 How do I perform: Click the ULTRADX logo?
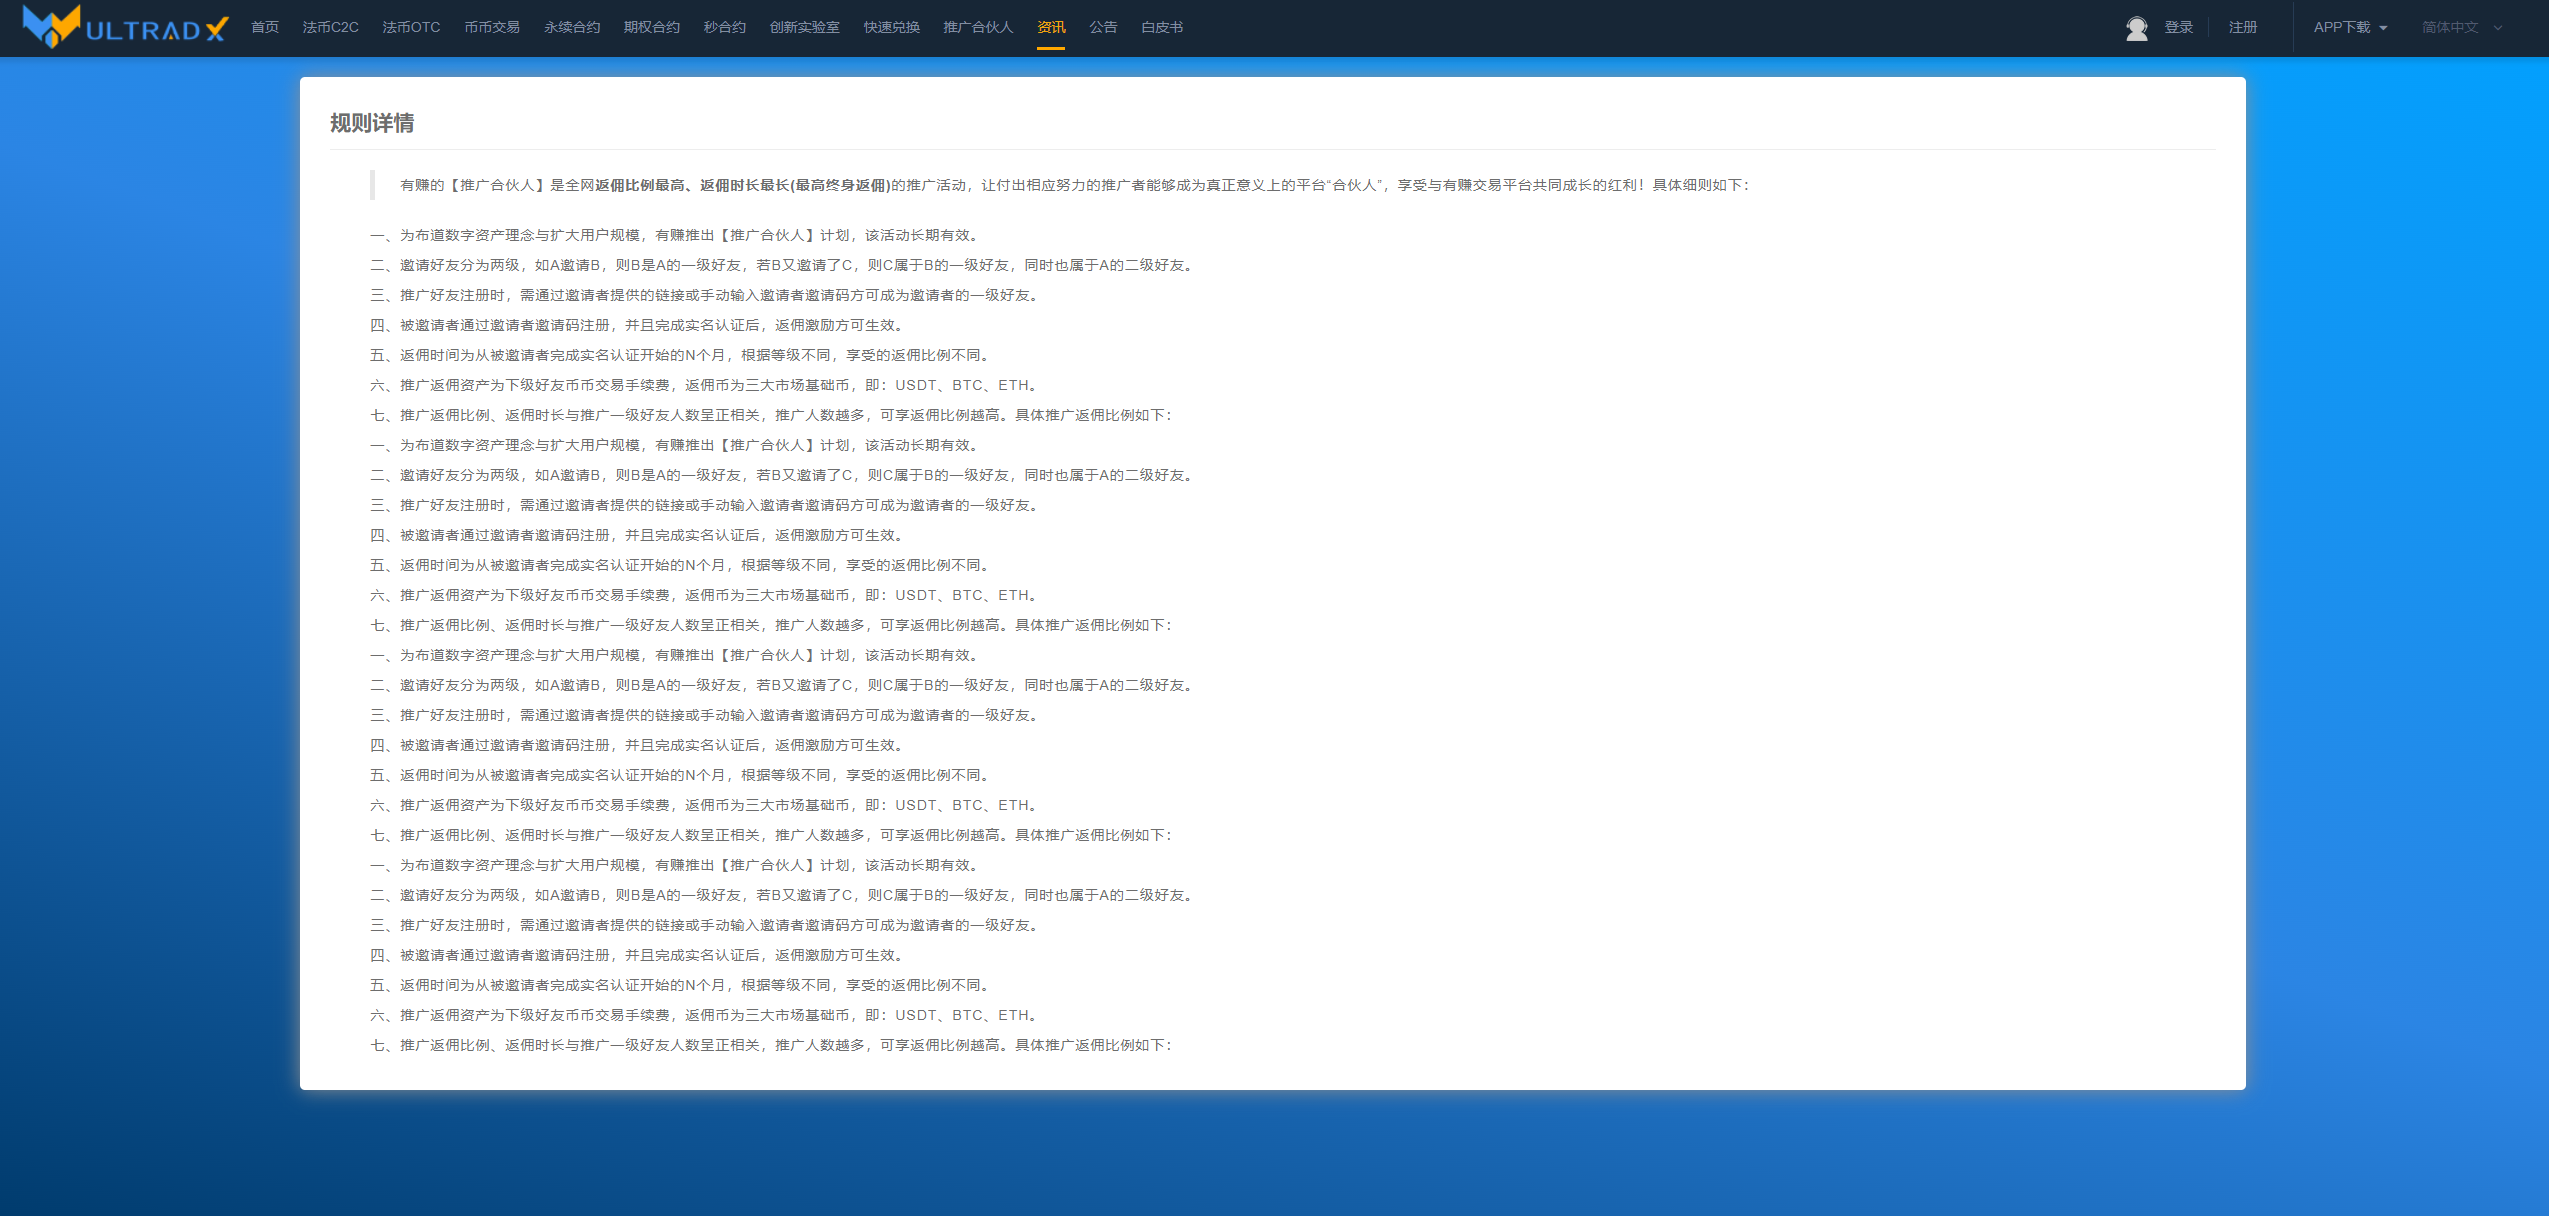pyautogui.click(x=126, y=27)
